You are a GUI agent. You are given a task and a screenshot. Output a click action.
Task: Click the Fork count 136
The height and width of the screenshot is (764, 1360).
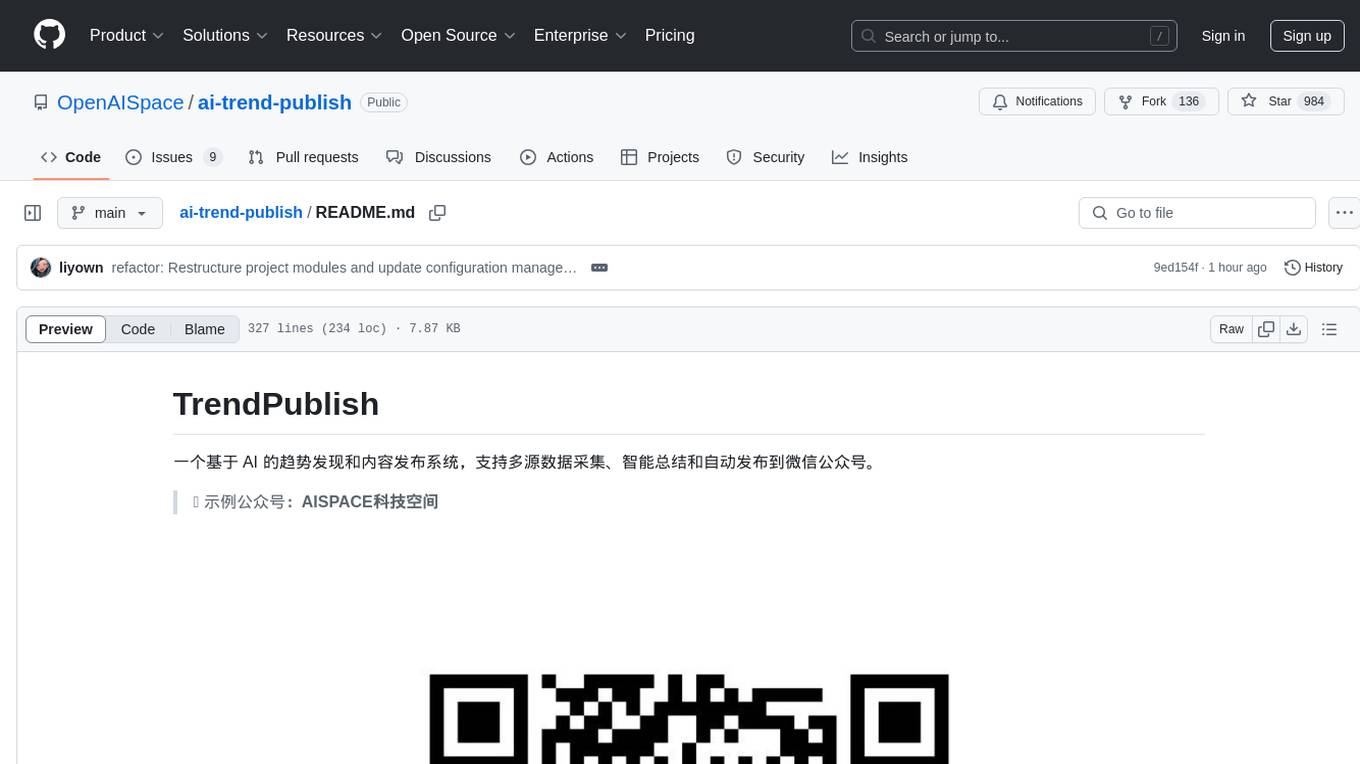tap(1189, 102)
